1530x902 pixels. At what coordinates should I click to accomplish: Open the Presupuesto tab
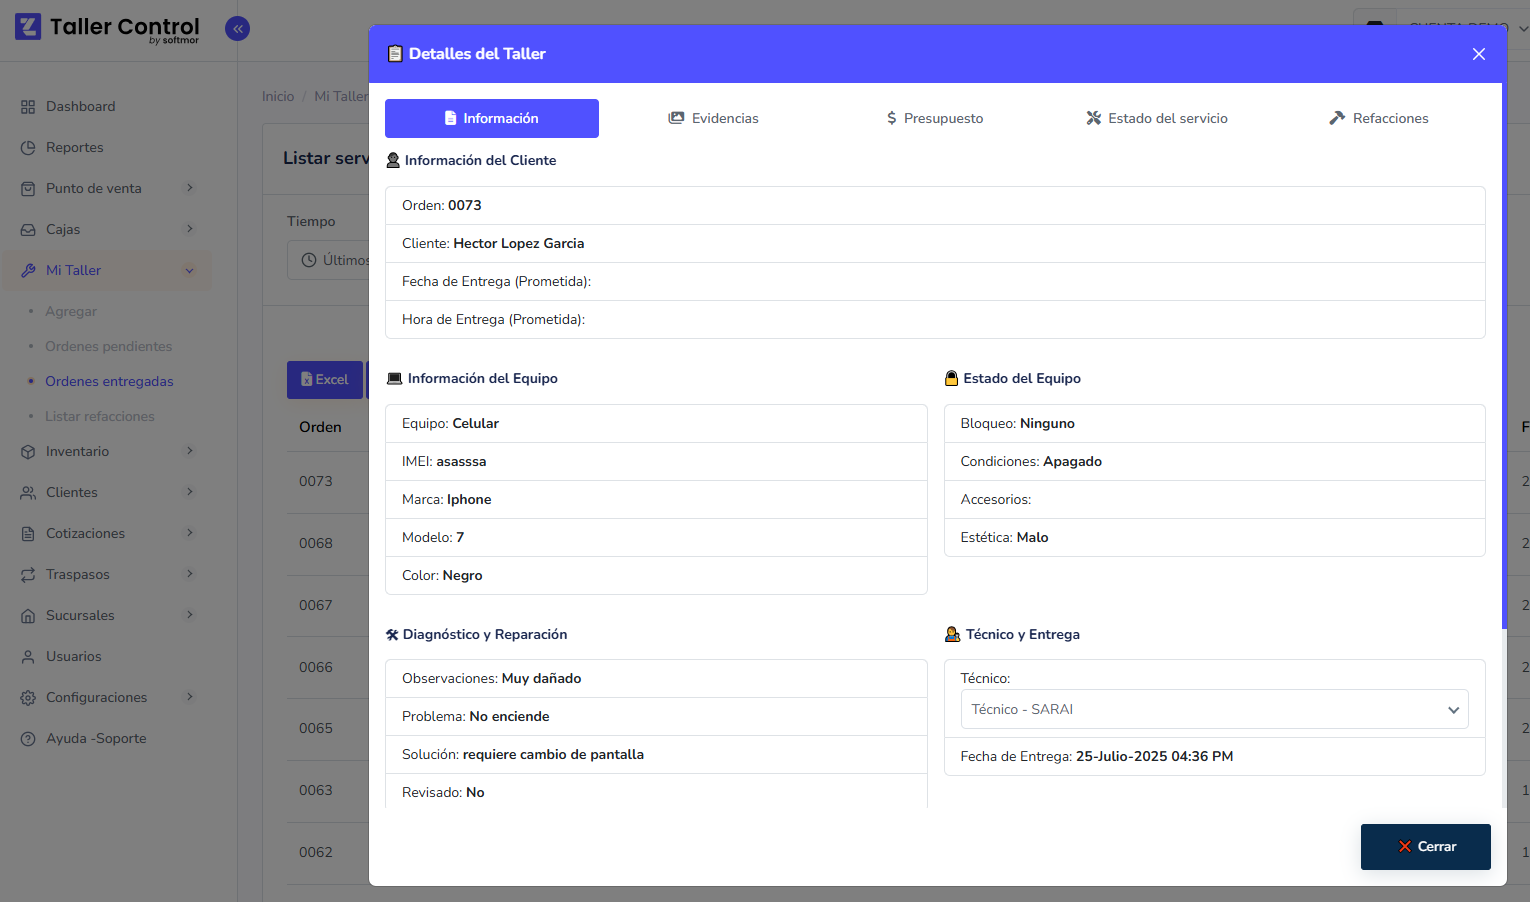pyautogui.click(x=934, y=118)
